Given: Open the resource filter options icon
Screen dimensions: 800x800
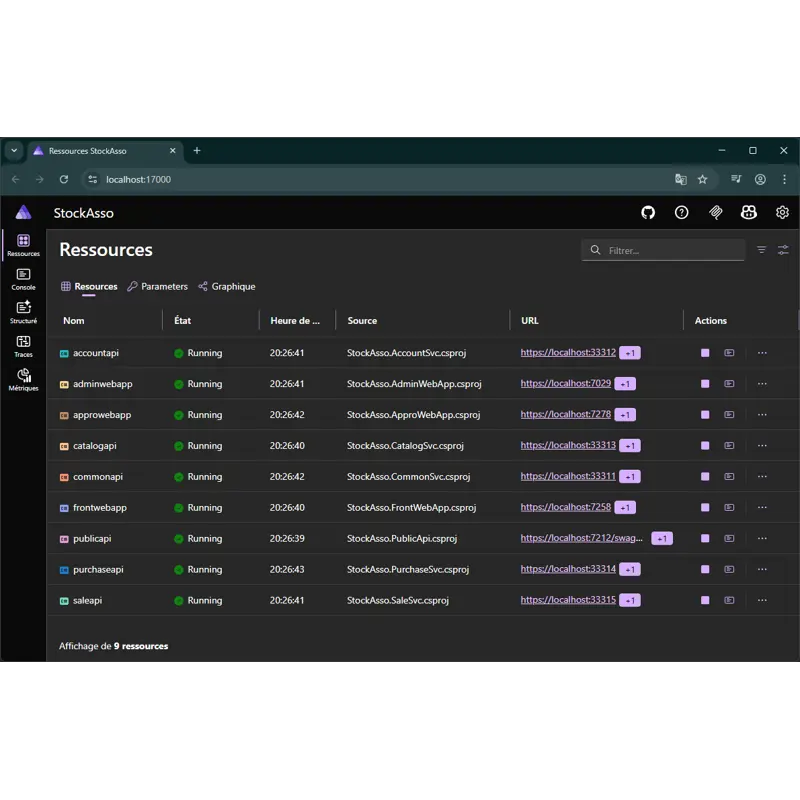Looking at the screenshot, I should [x=761, y=250].
